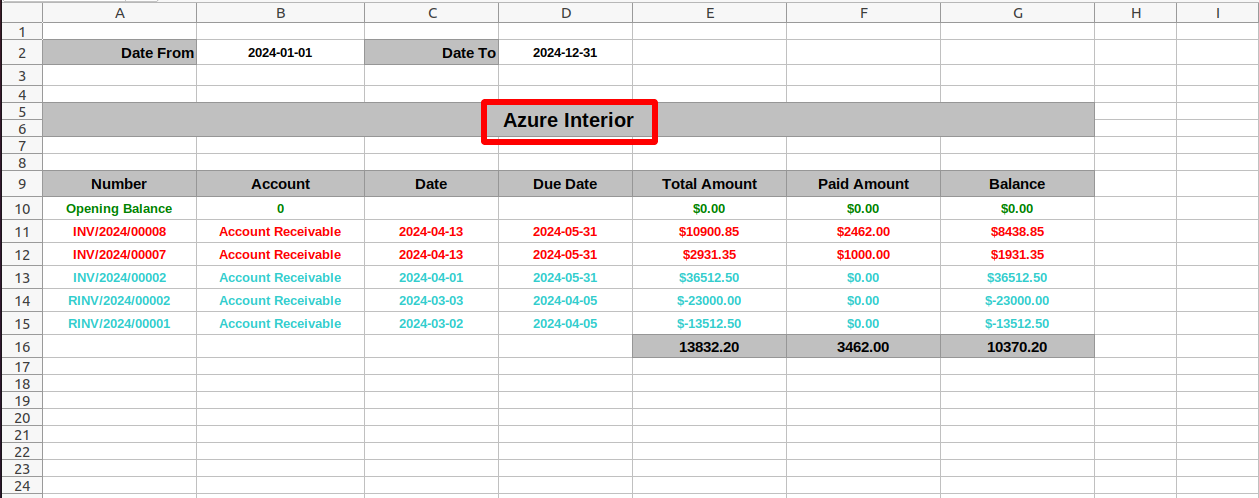Select column E header
Screen dimensions: 1259x498
pos(709,13)
